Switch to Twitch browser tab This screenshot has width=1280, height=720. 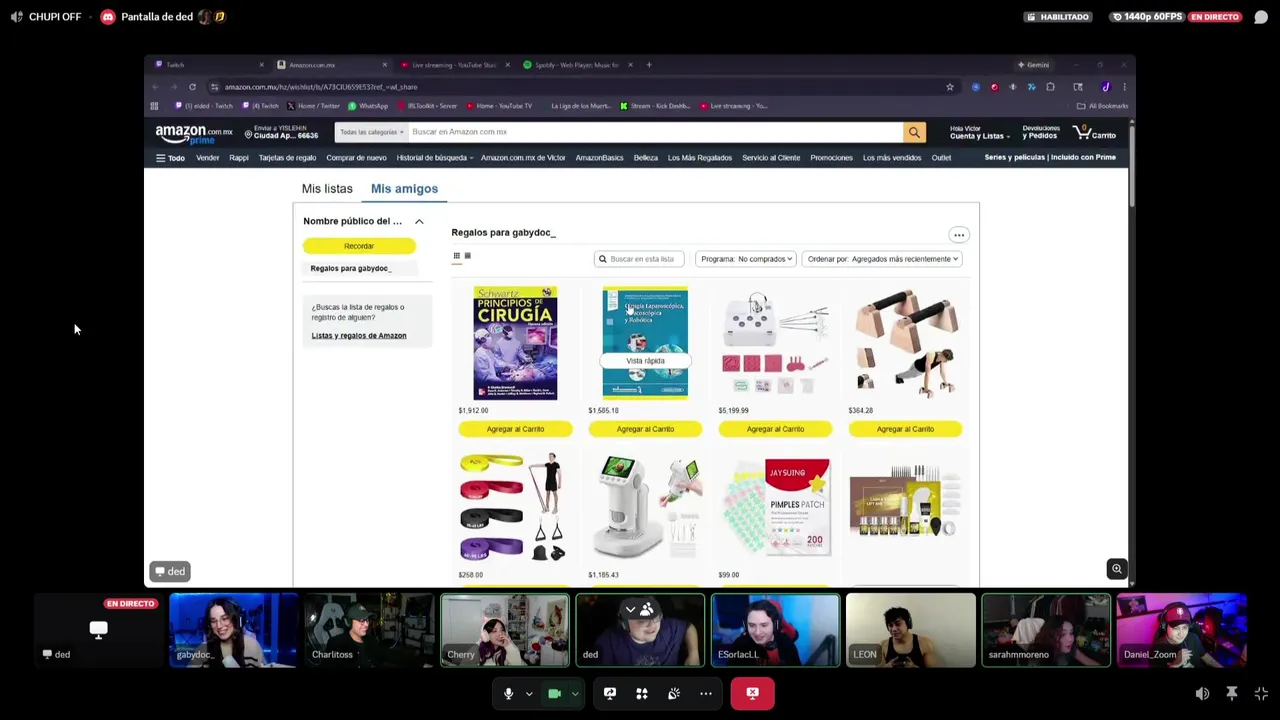pyautogui.click(x=208, y=65)
